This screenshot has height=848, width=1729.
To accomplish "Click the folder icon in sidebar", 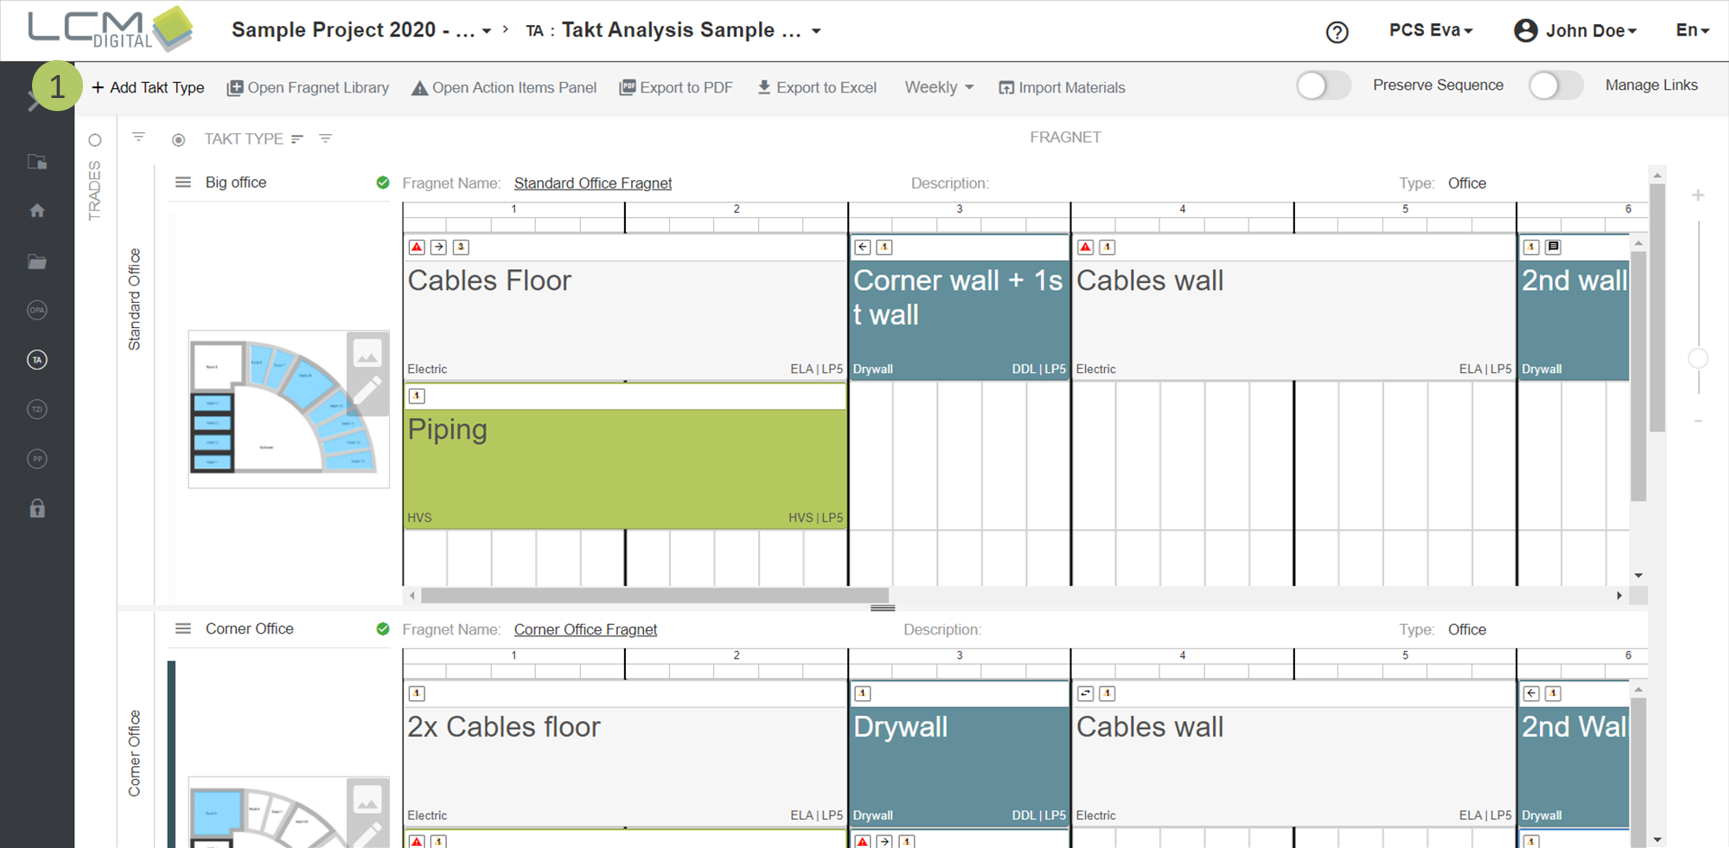I will [x=37, y=262].
